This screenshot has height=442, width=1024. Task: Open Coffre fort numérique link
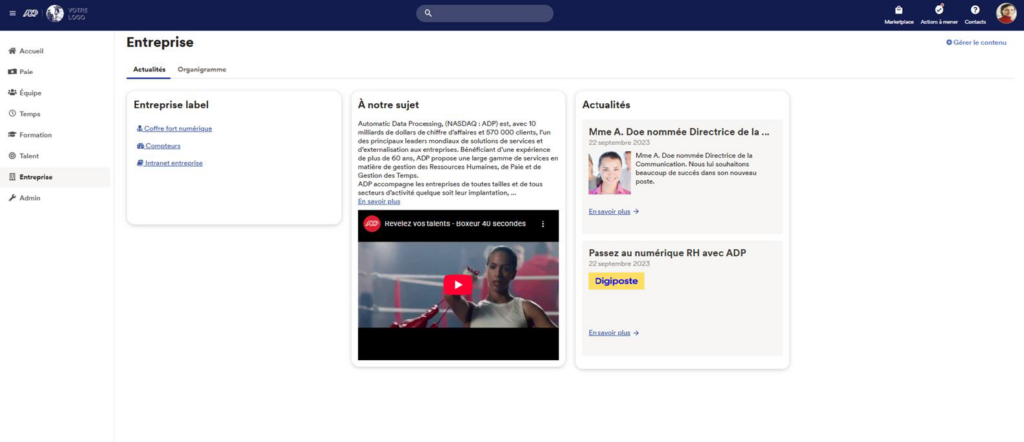[x=177, y=129]
